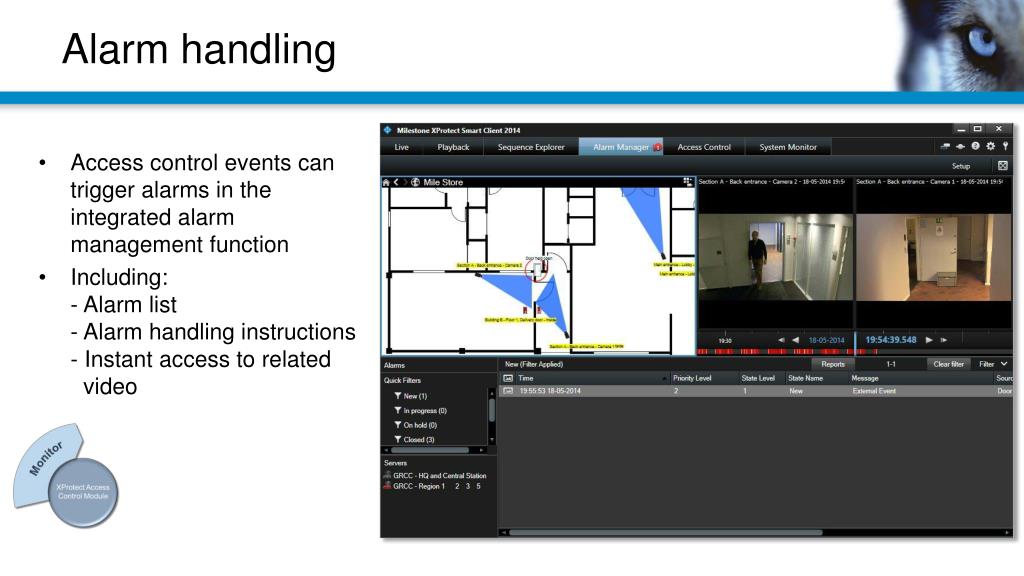Toggle full screen mode icon

pyautogui.click(x=1002, y=165)
